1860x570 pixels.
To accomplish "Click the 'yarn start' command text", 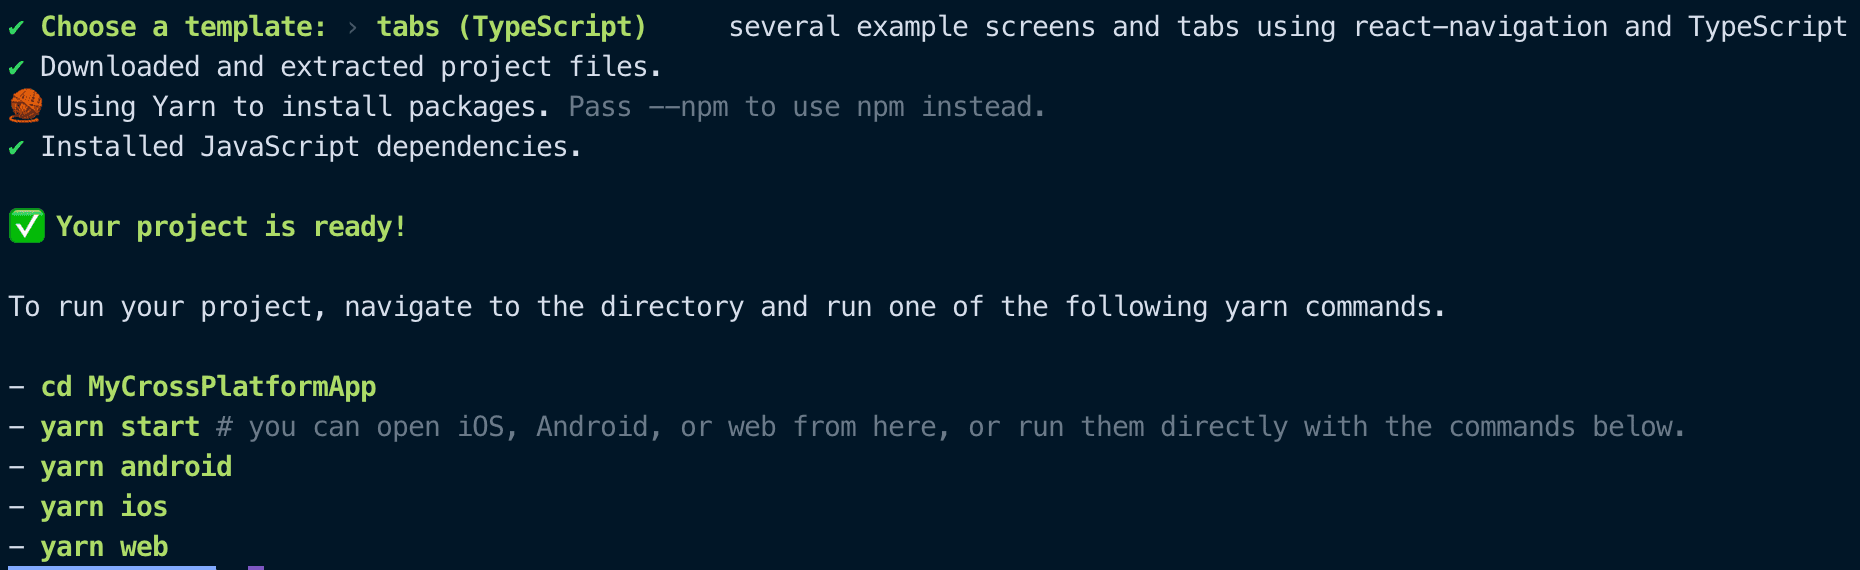I will coord(120,427).
